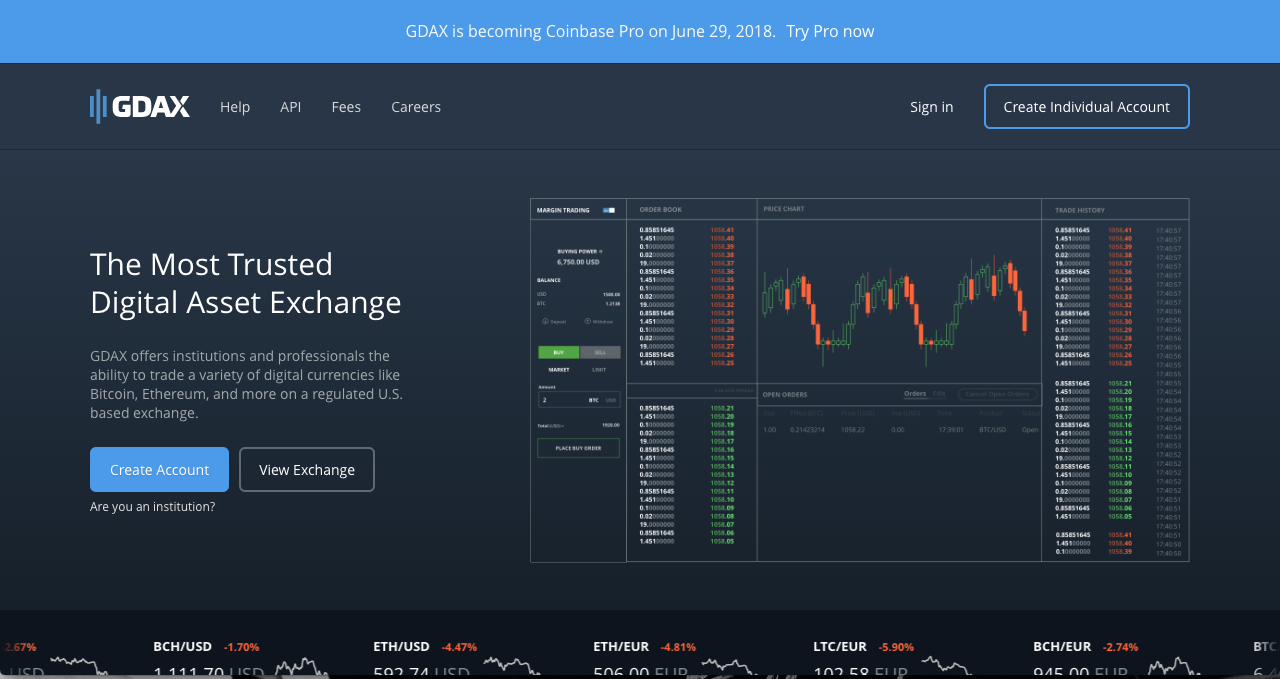Click the -5.90% change value
The image size is (1280, 679).
[896, 647]
